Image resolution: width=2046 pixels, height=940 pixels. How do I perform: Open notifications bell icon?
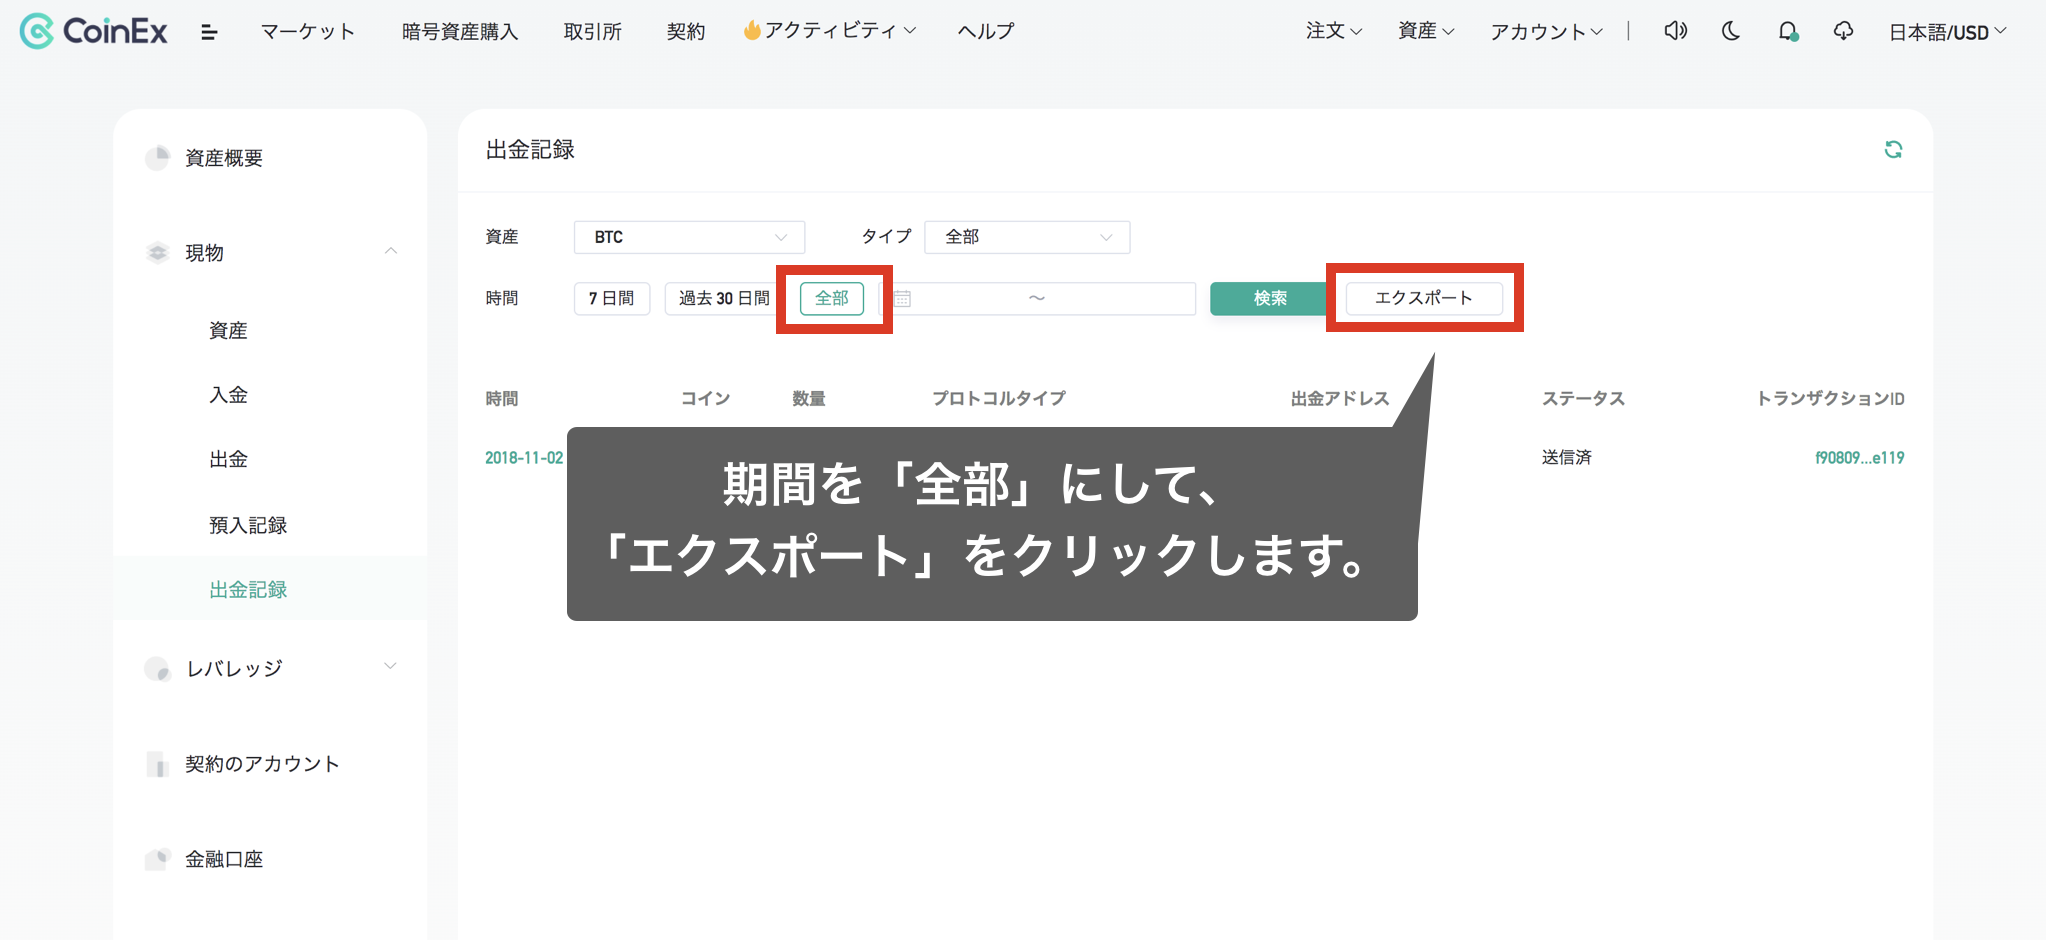(1788, 31)
